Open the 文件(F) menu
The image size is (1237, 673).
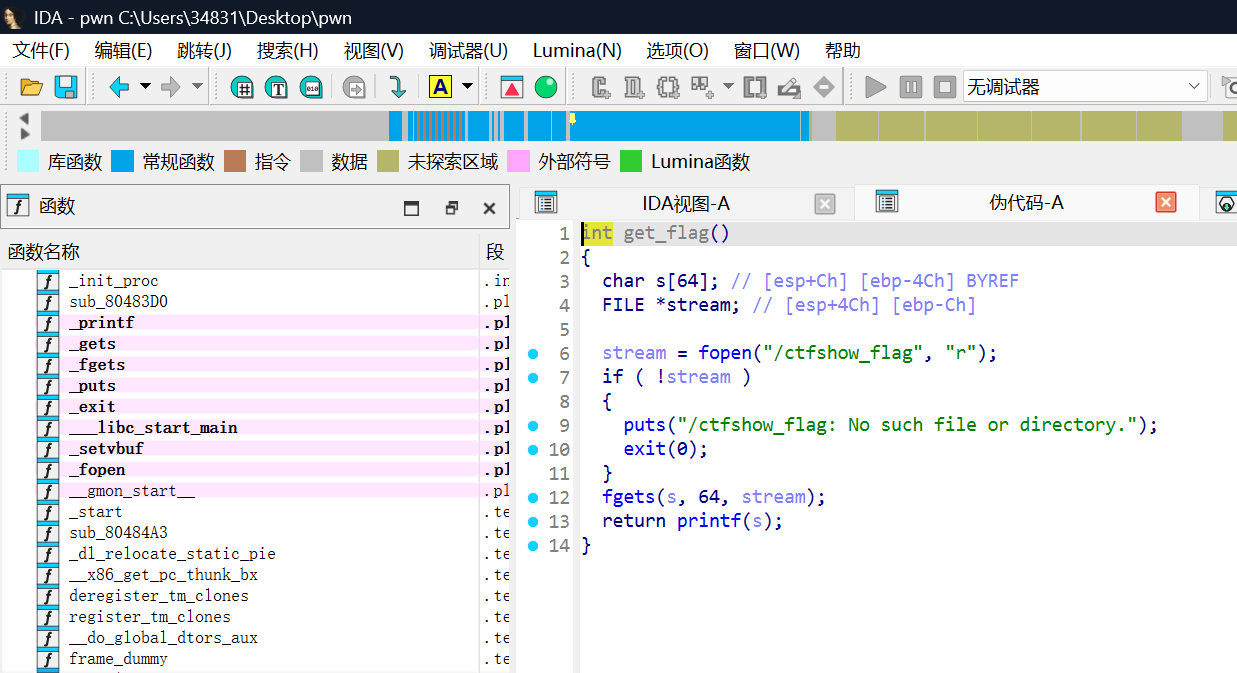pos(41,50)
